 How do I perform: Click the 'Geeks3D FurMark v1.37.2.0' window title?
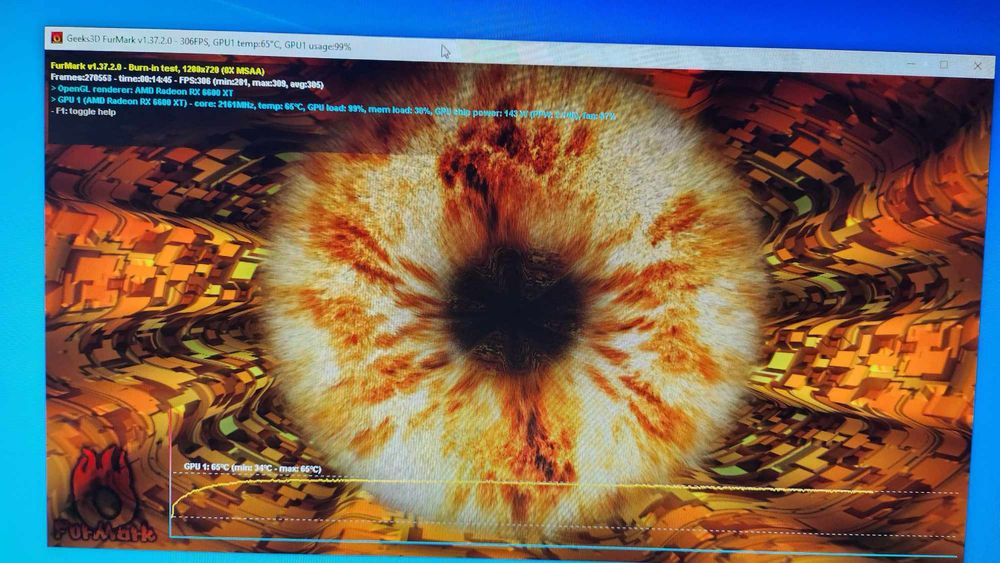point(209,43)
